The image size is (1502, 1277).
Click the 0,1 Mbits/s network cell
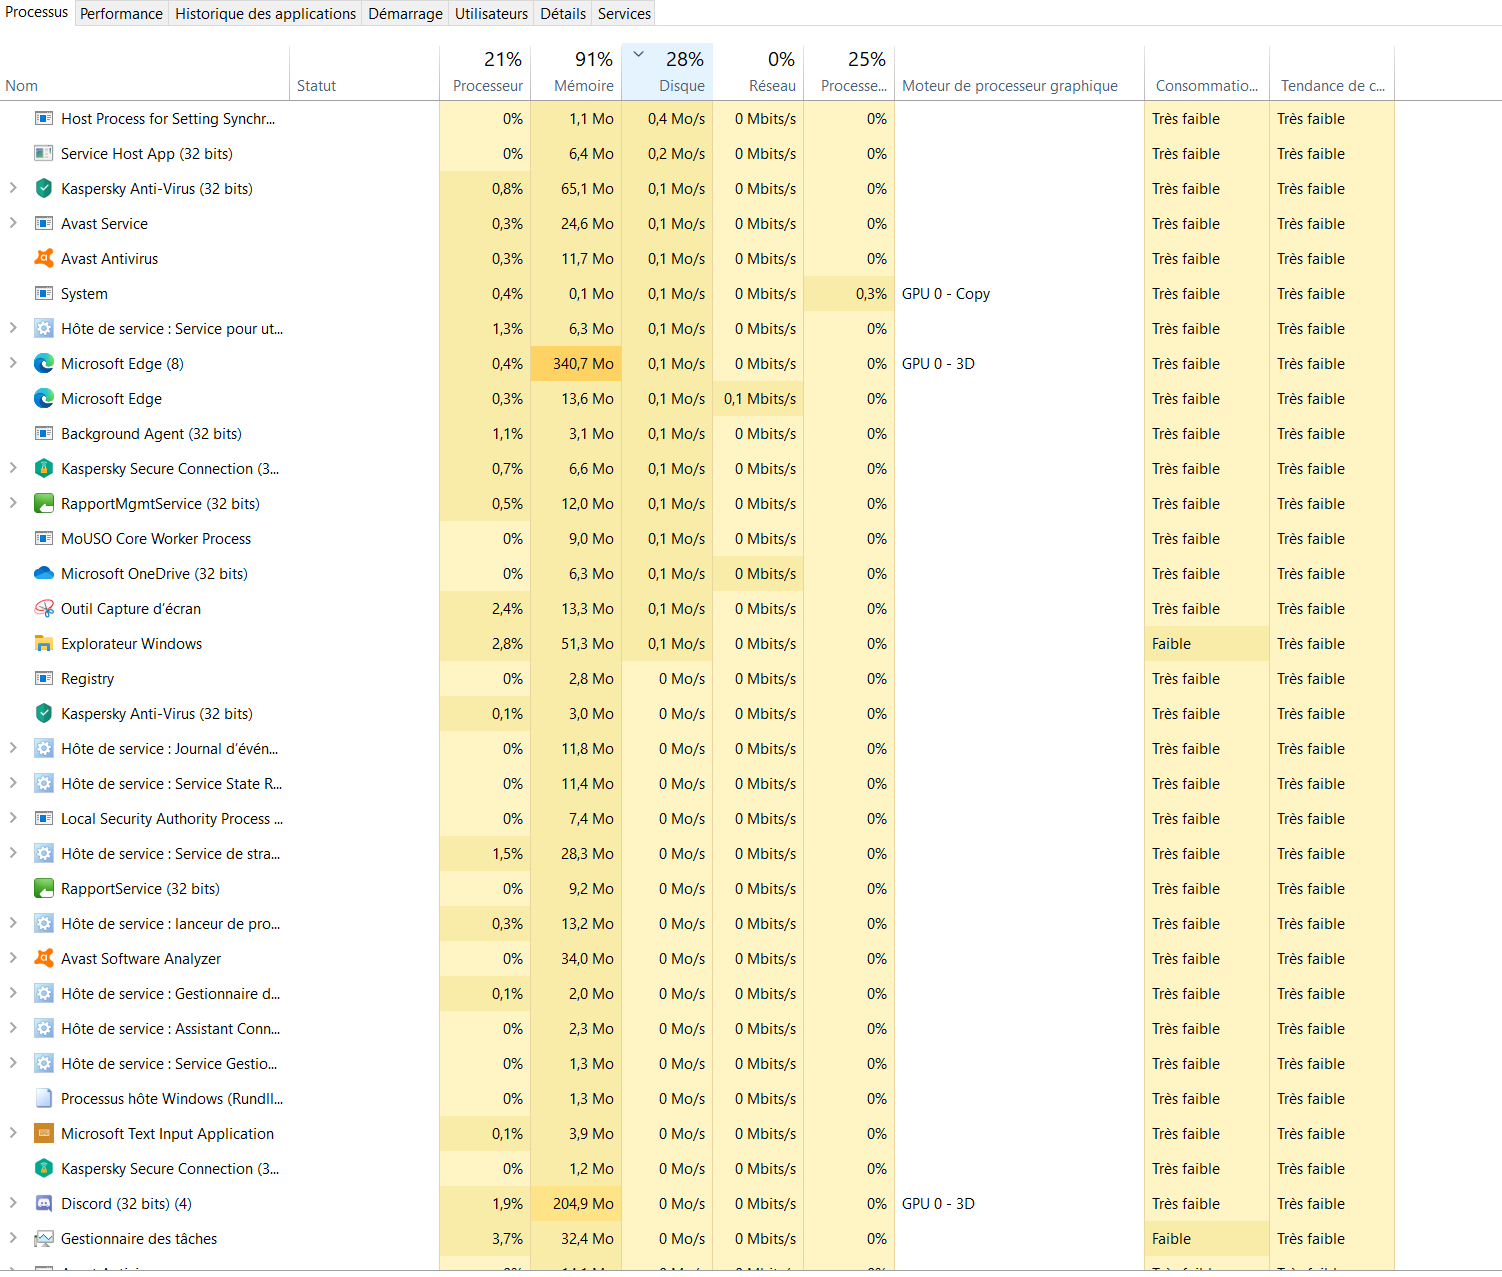click(x=758, y=398)
